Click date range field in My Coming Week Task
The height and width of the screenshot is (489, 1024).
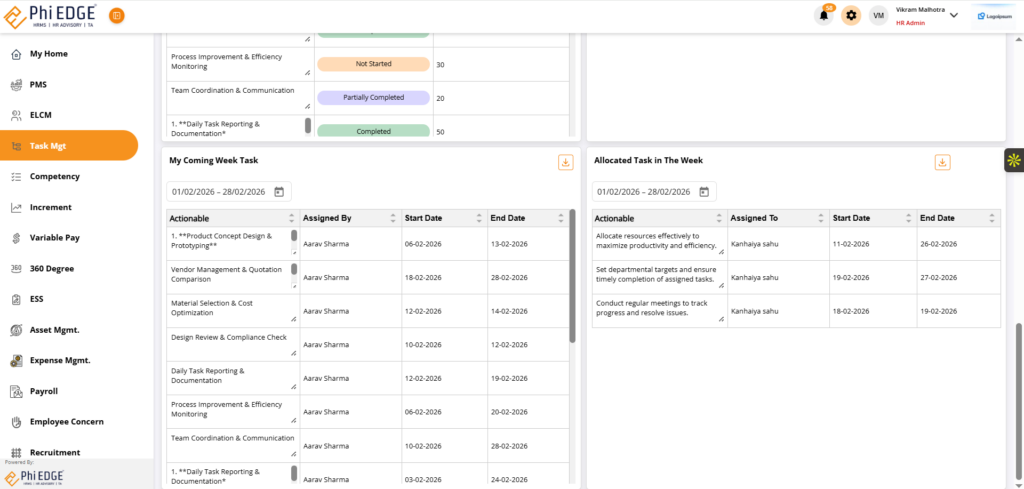[x=219, y=192]
